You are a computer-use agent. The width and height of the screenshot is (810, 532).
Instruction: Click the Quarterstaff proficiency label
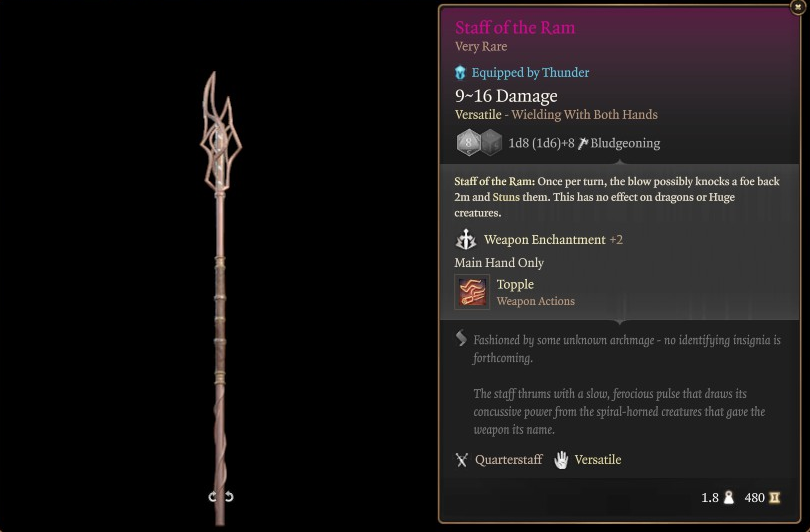click(508, 460)
